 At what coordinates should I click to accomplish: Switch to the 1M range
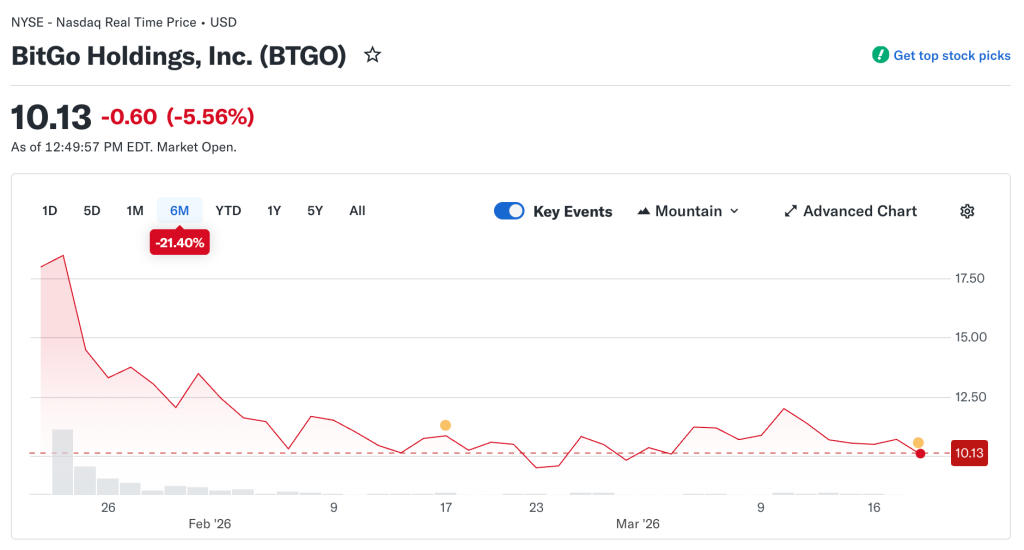point(135,211)
